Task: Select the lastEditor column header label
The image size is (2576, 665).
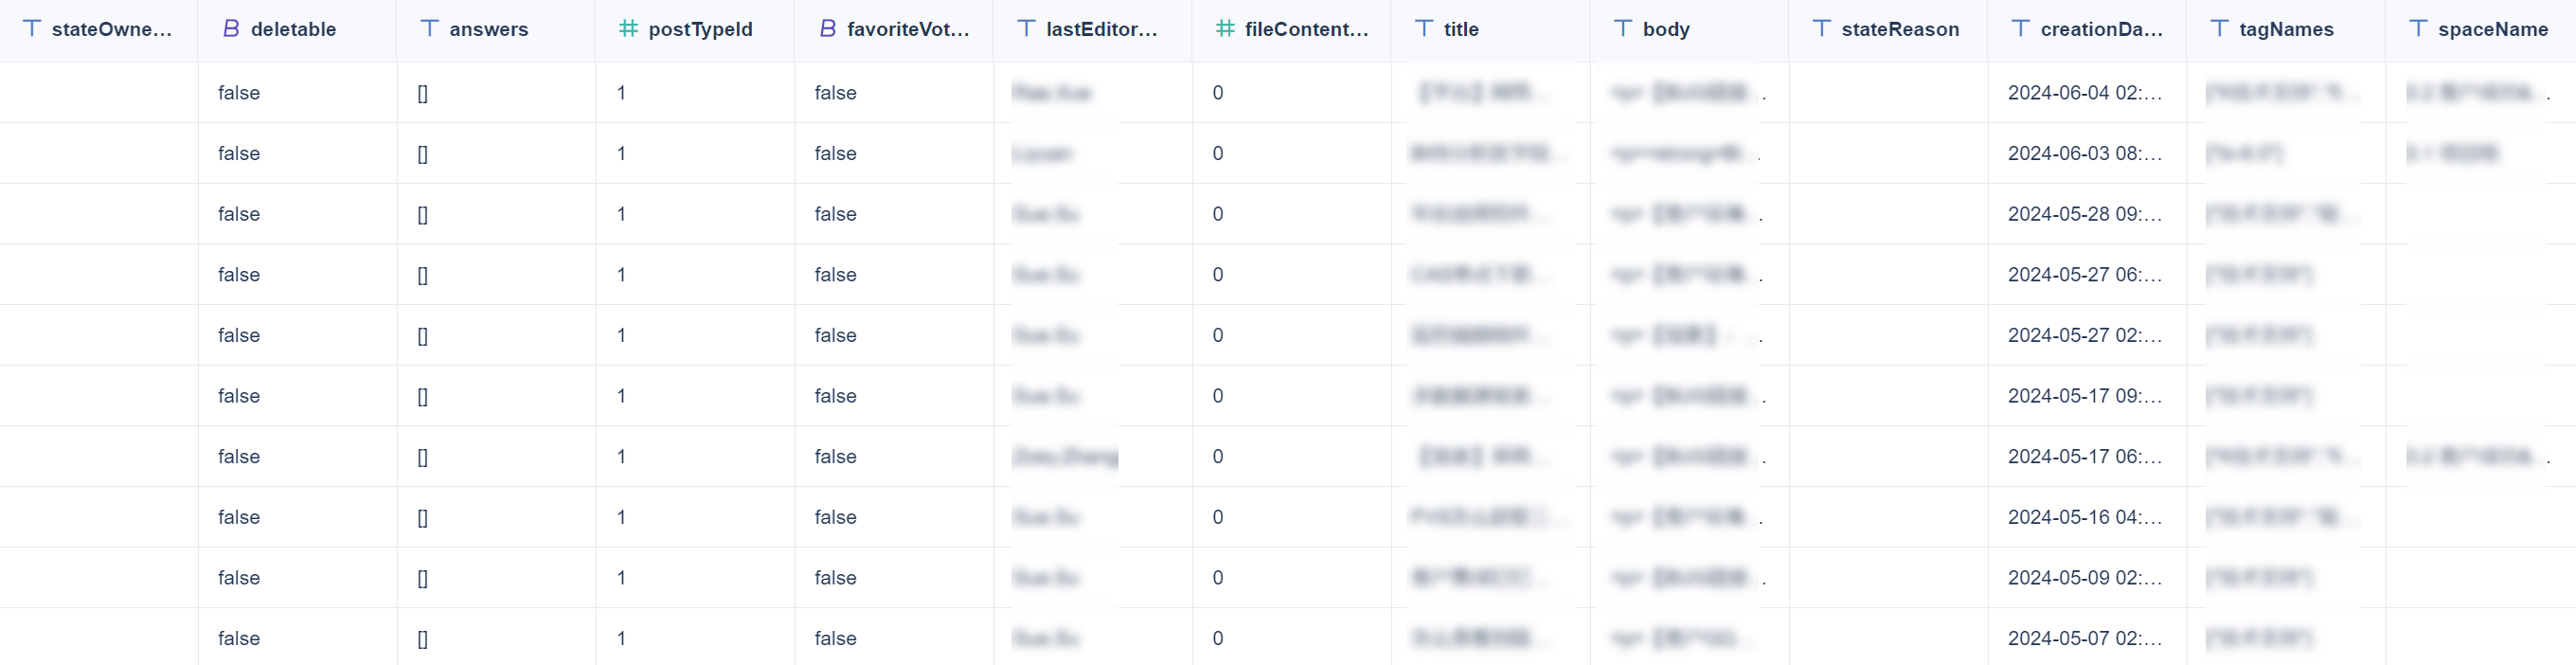Action: pos(1101,29)
